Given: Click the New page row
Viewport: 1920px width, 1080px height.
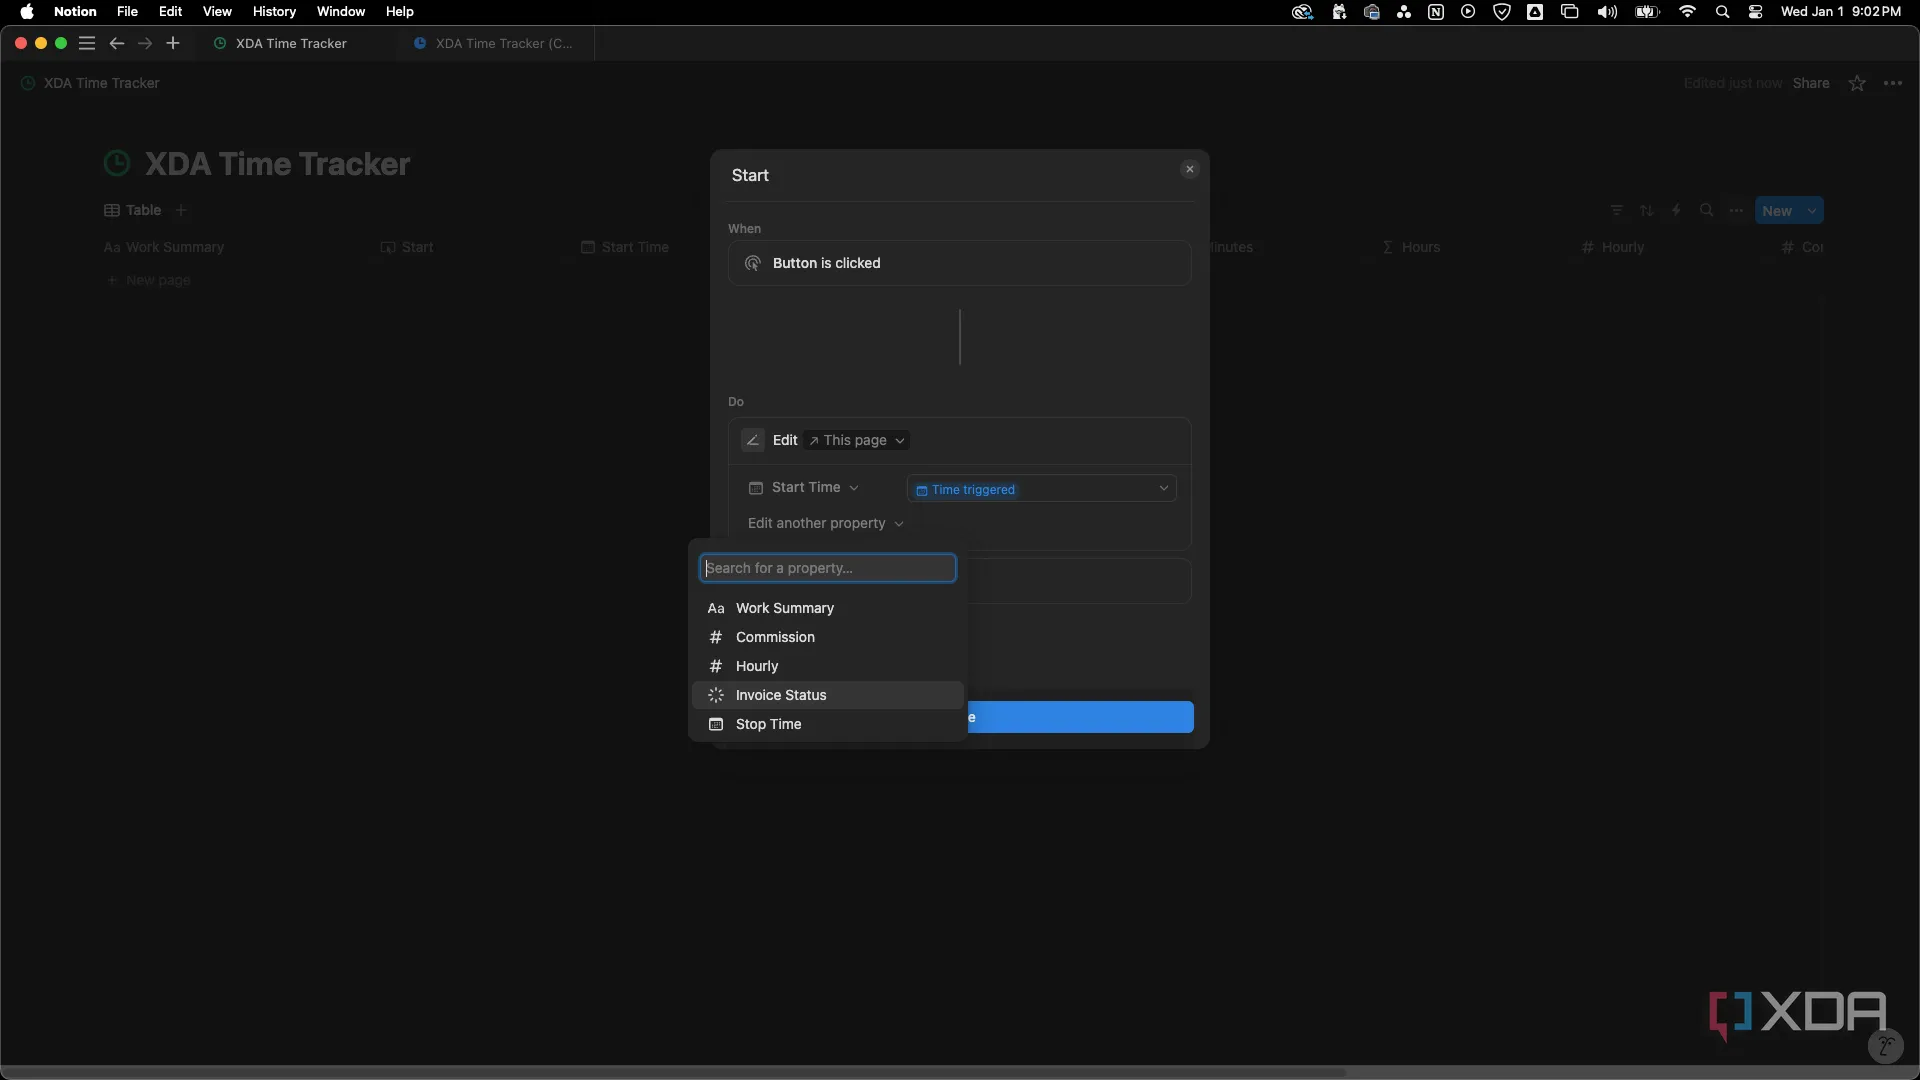Looking at the screenshot, I should click(149, 280).
